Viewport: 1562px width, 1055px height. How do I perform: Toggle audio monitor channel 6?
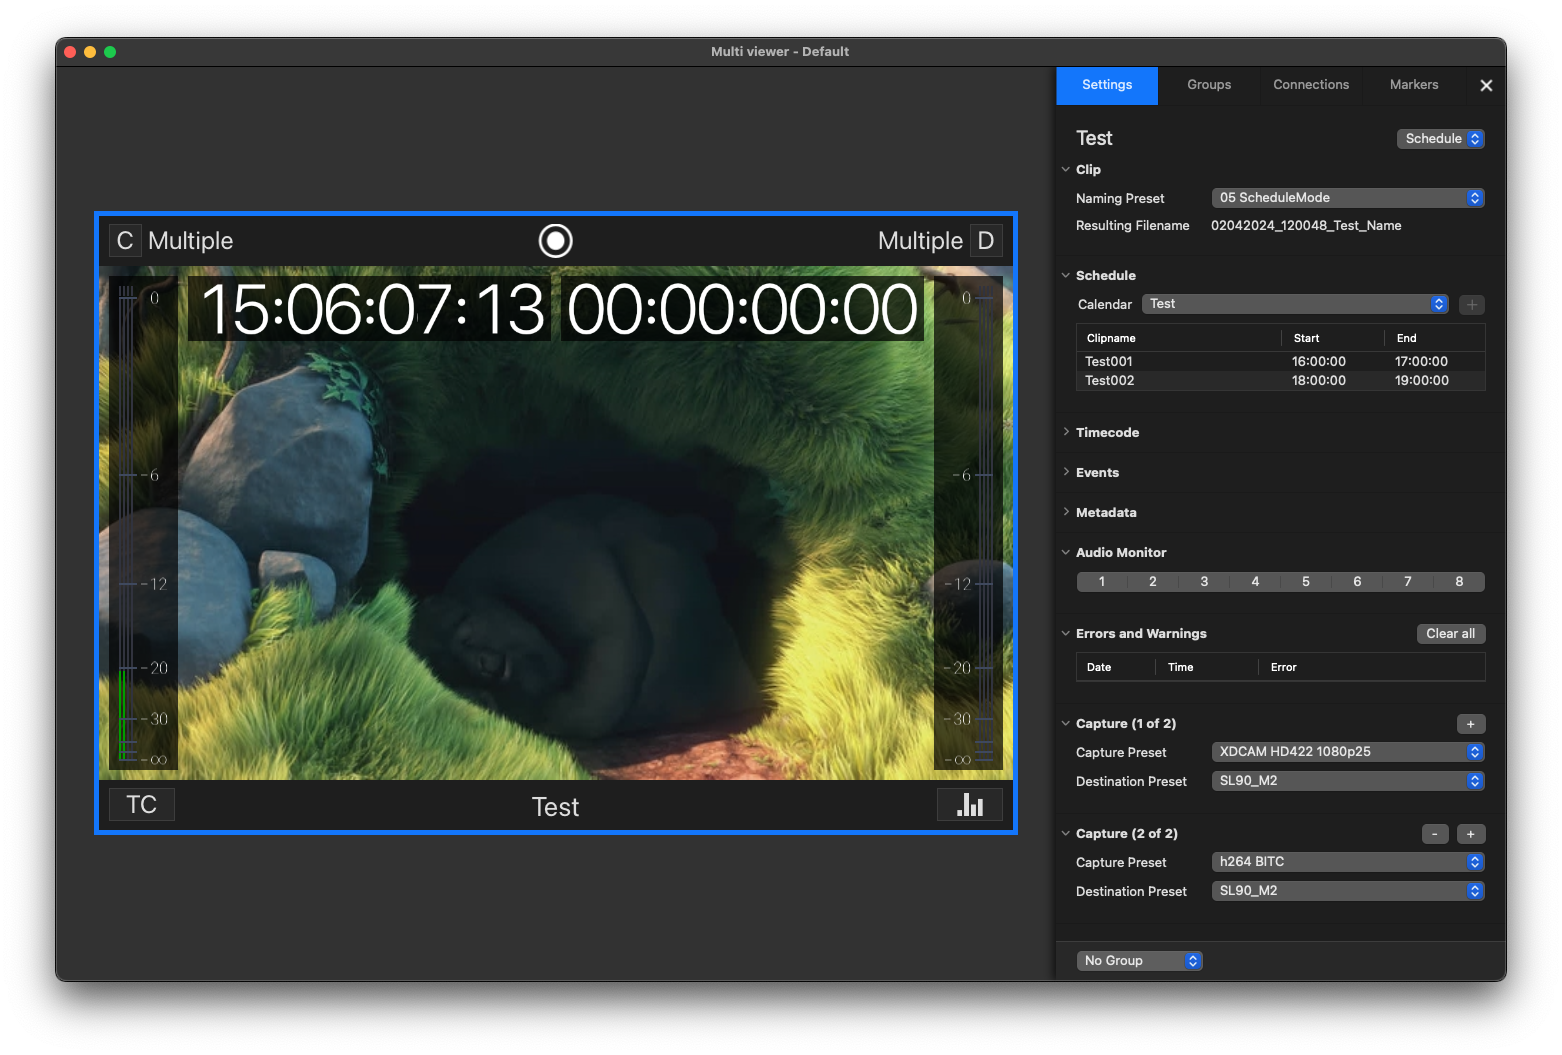click(1357, 582)
